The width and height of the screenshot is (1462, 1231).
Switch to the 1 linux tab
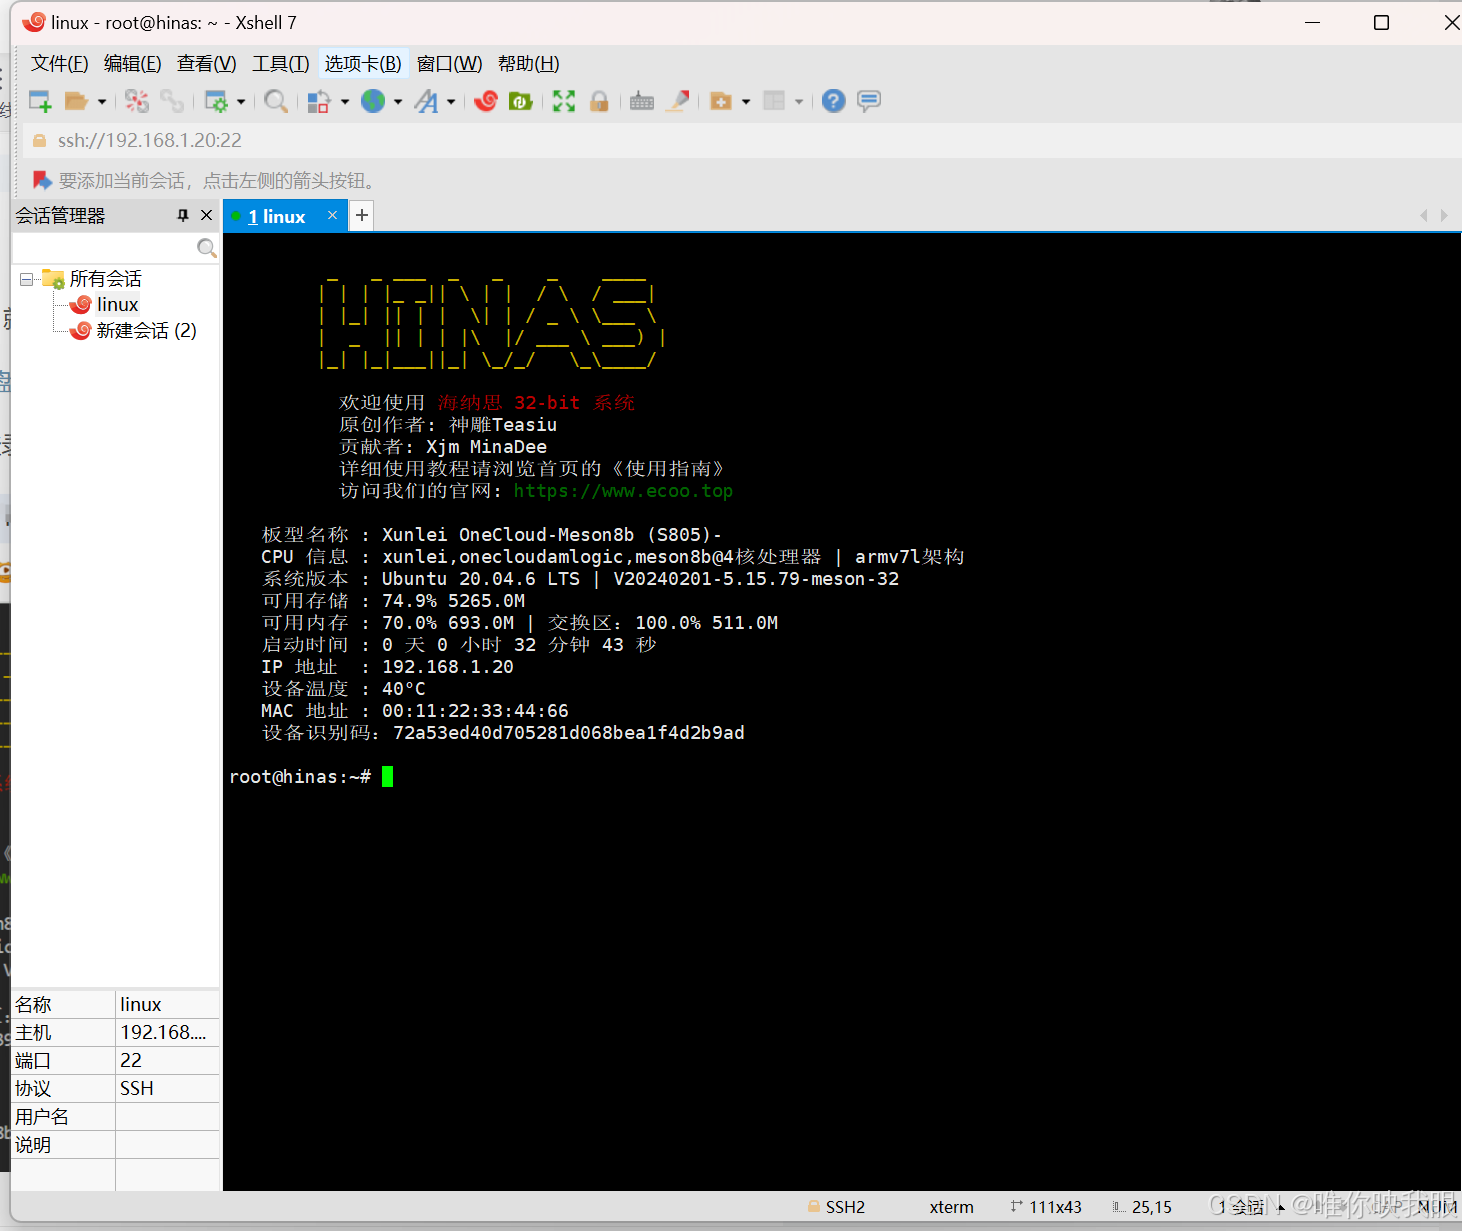click(277, 217)
